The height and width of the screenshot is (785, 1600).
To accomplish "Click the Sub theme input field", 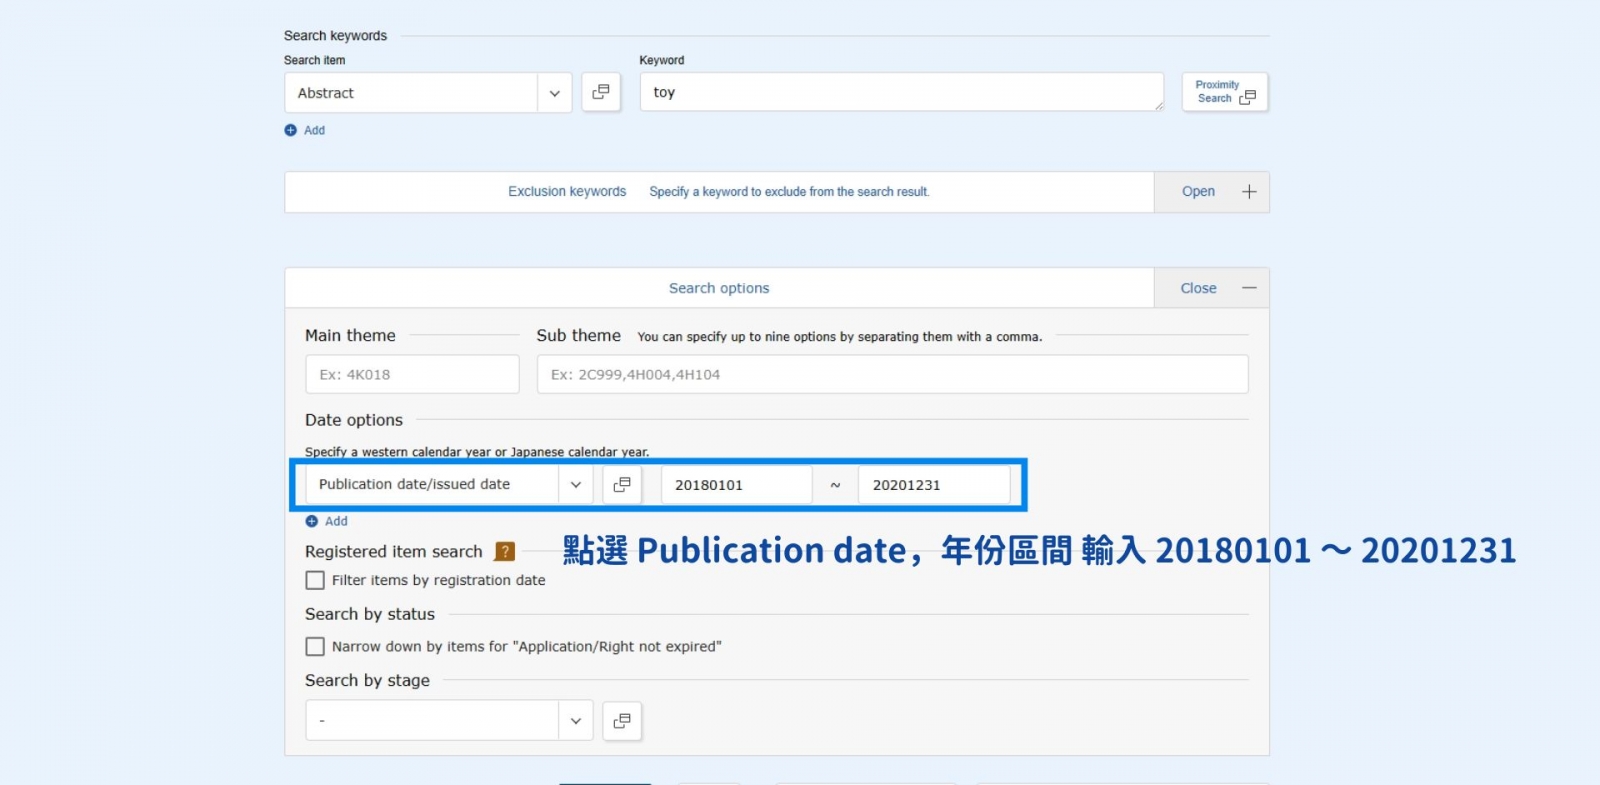I will pos(892,374).
